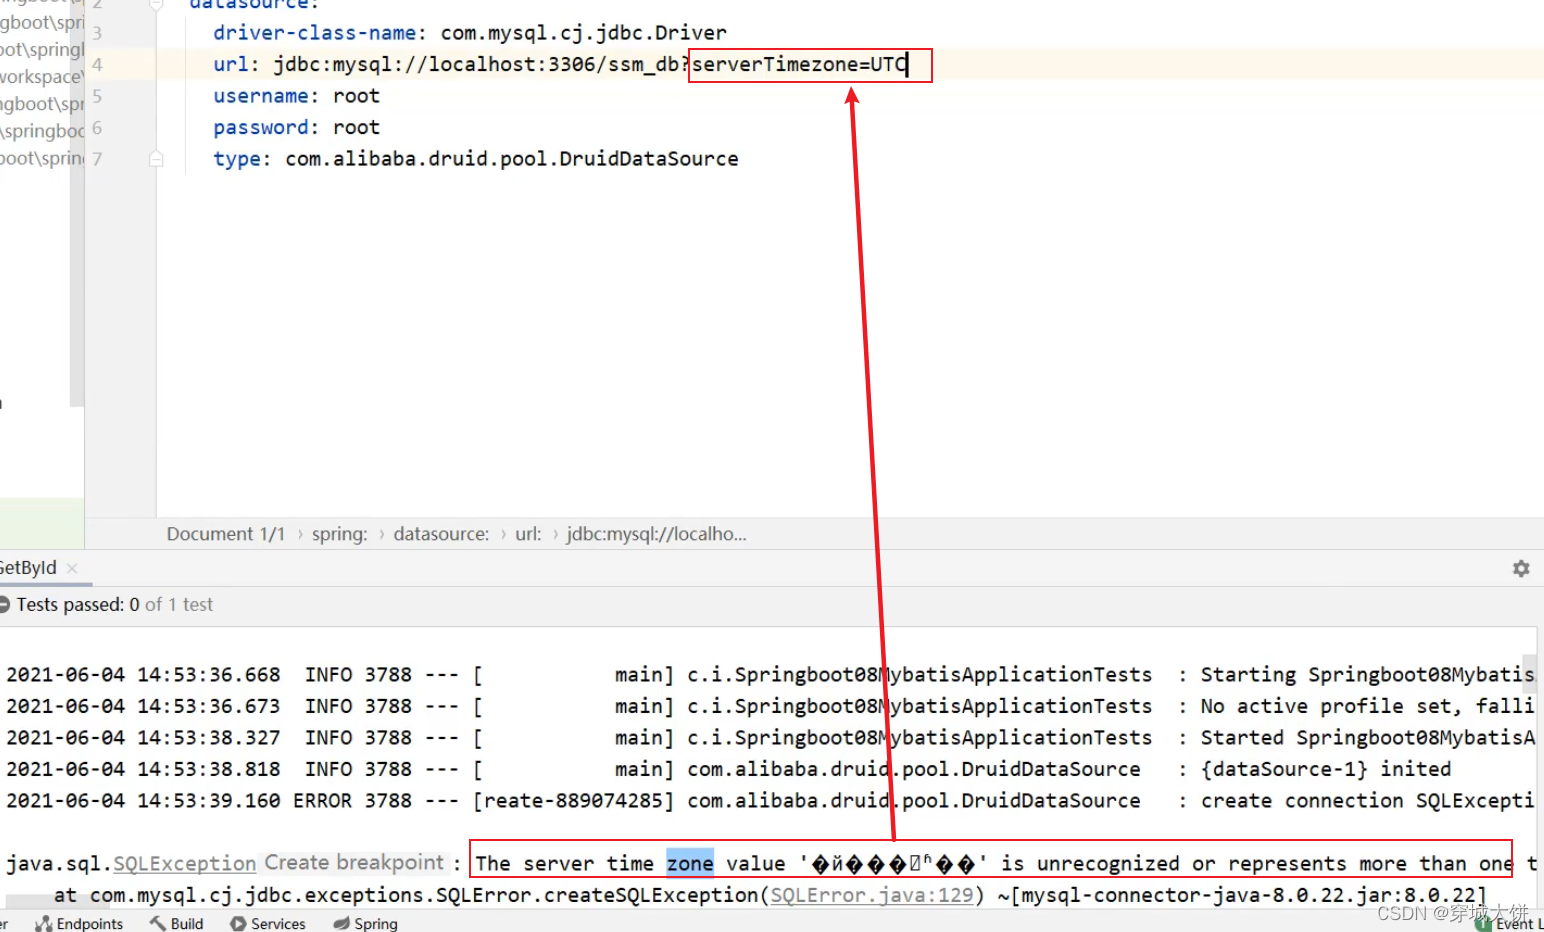Place cursor in 'serverTimezone=UTC' text

[x=799, y=65]
